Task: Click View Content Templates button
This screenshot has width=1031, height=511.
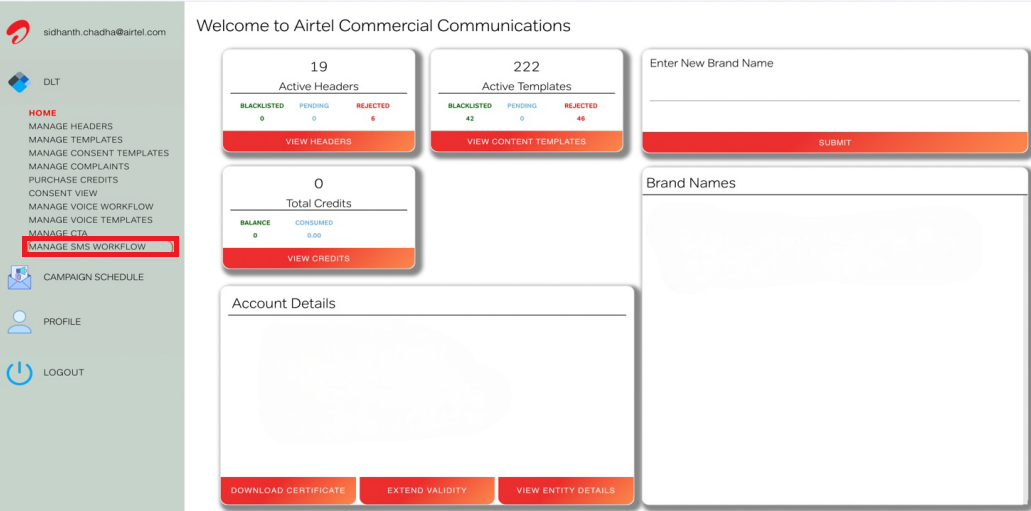Action: click(526, 142)
